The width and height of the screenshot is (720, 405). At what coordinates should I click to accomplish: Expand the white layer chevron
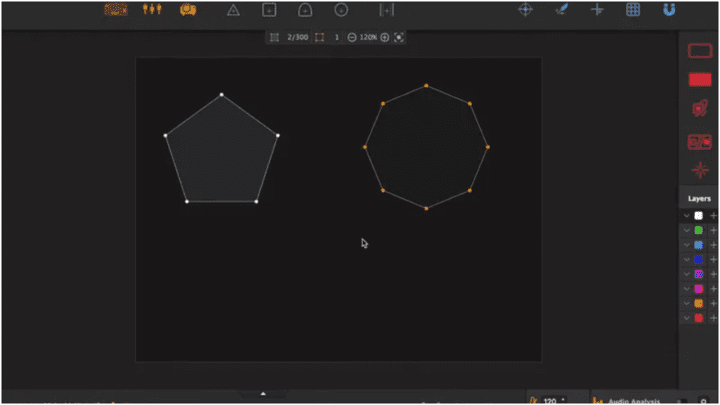[686, 215]
